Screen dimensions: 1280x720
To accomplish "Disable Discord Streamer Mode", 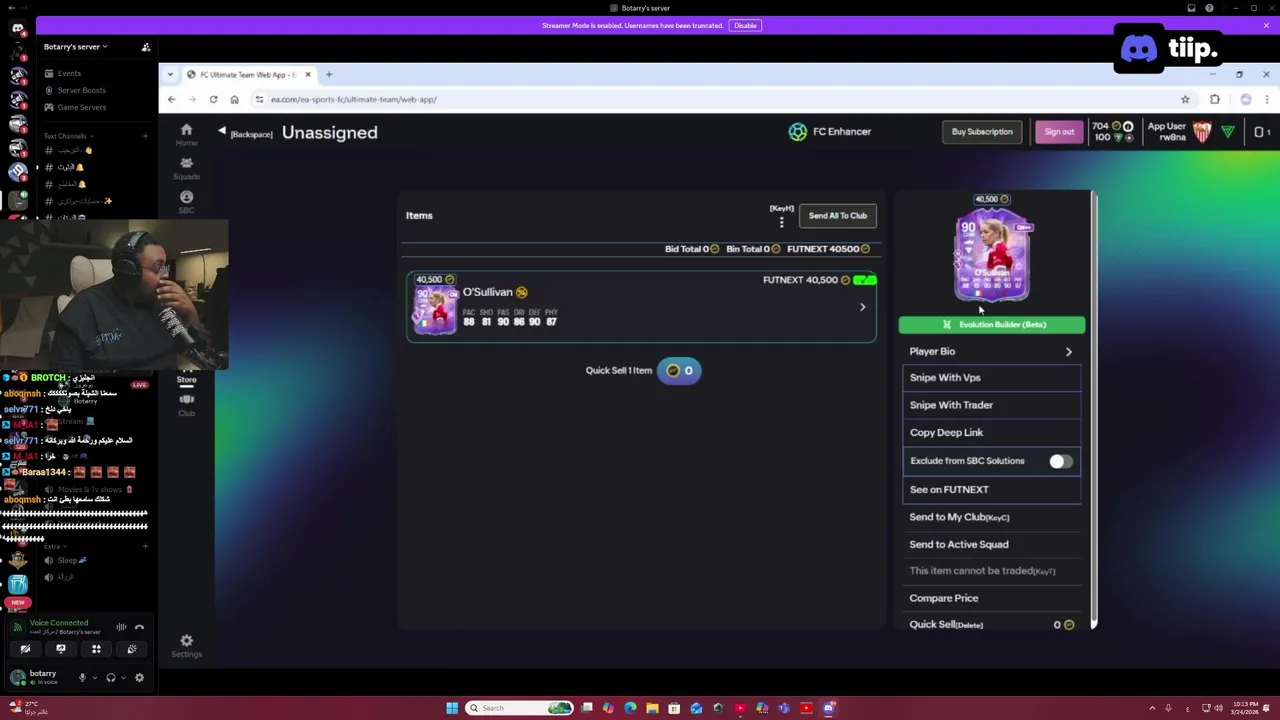I will click(745, 26).
